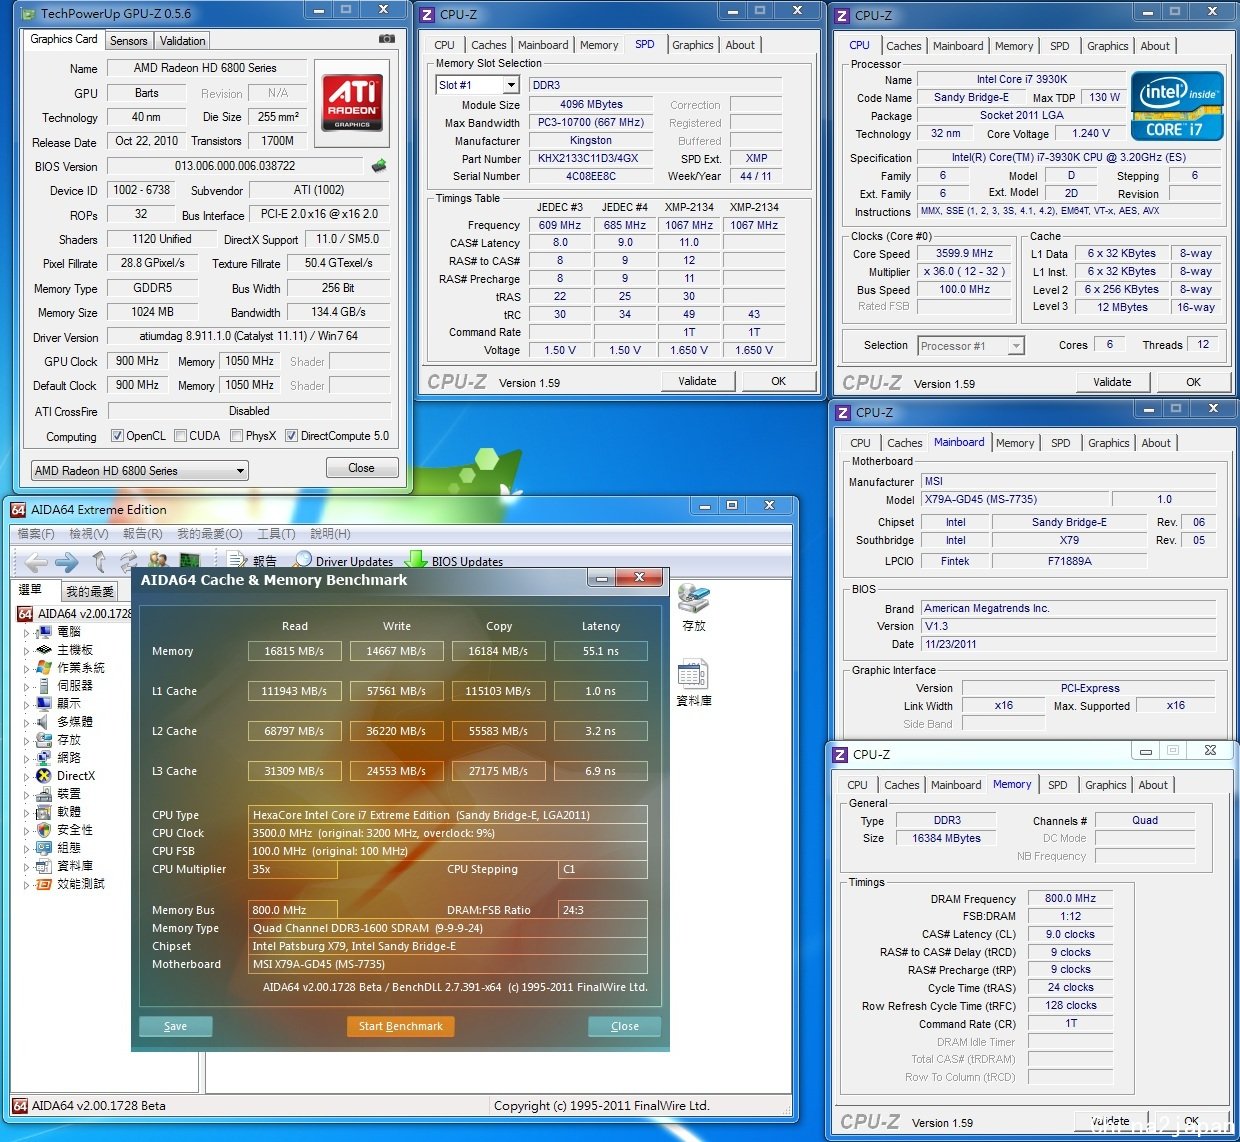Switch to the Sensors tab in GPU-Z

coord(128,41)
